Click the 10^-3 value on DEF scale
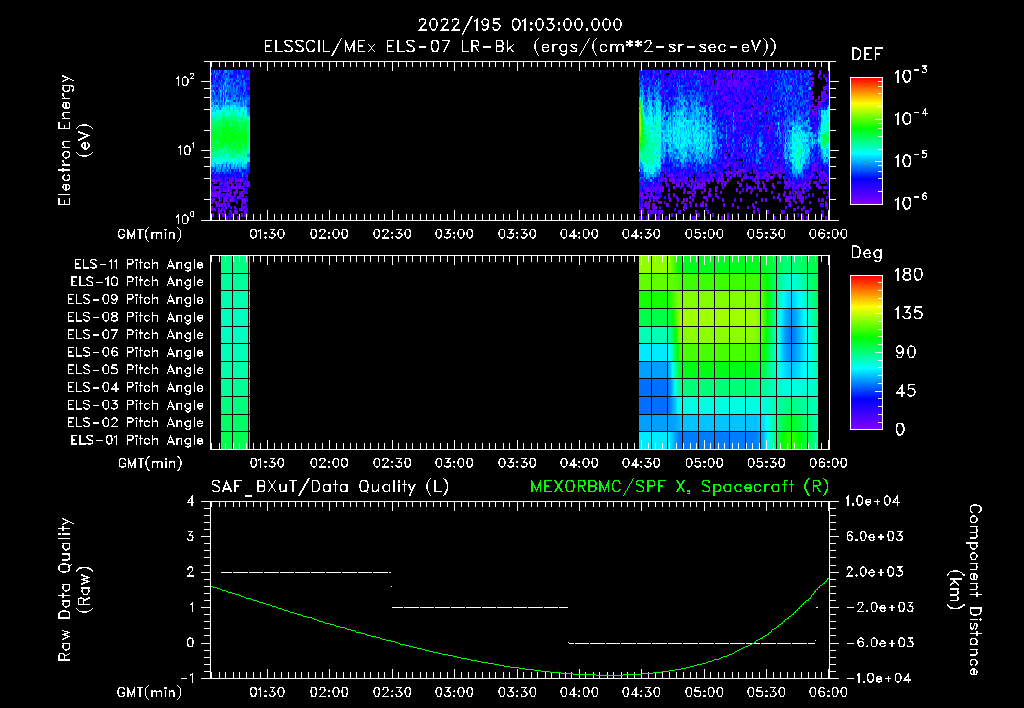The height and width of the screenshot is (708, 1024). point(910,76)
